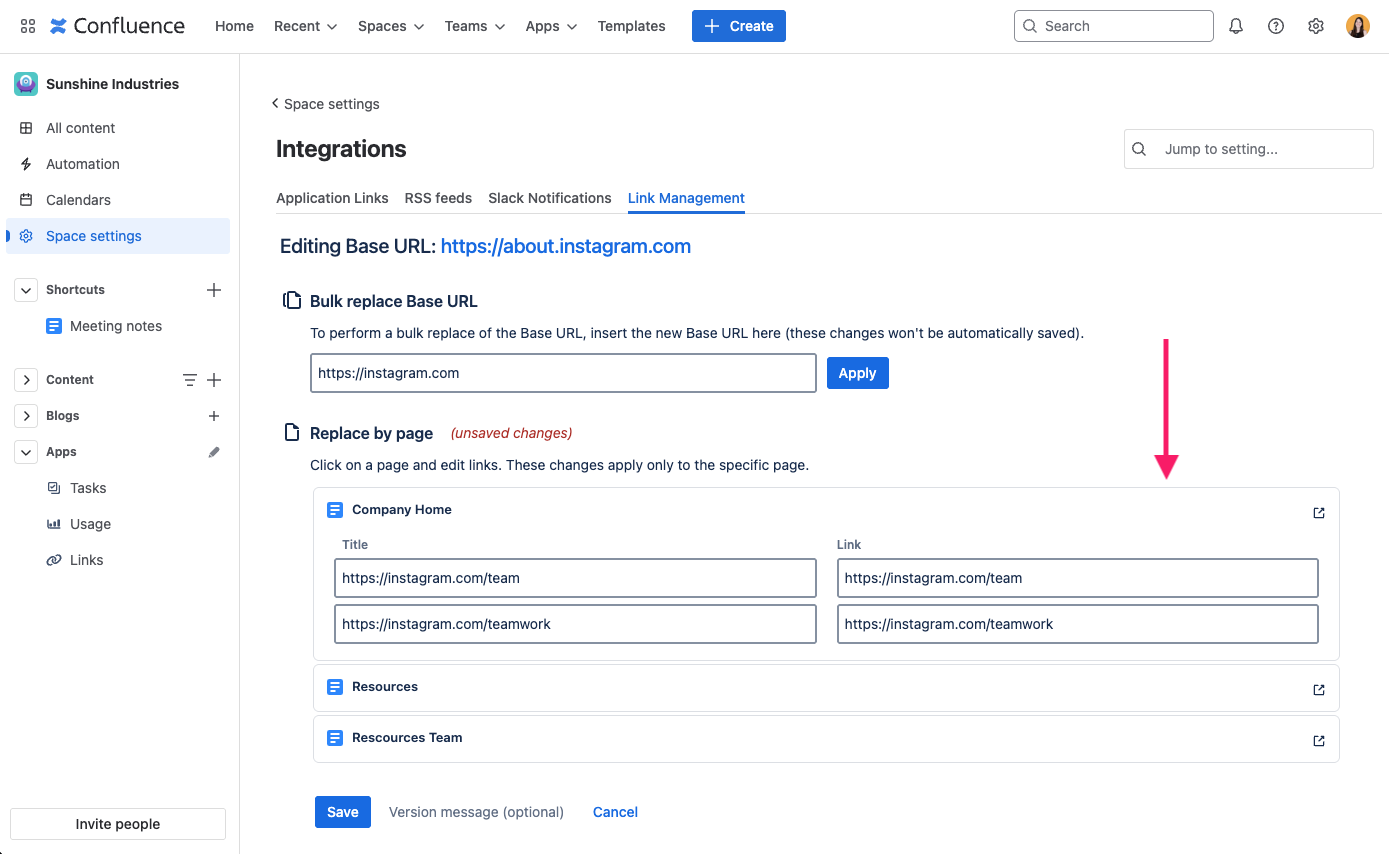This screenshot has height=854, width=1389.
Task: Click the filter icon beside Content
Action: (x=189, y=380)
